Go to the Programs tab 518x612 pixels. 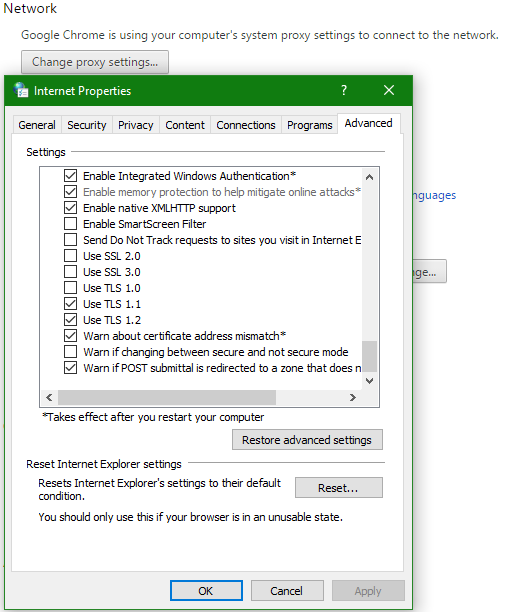tap(310, 125)
